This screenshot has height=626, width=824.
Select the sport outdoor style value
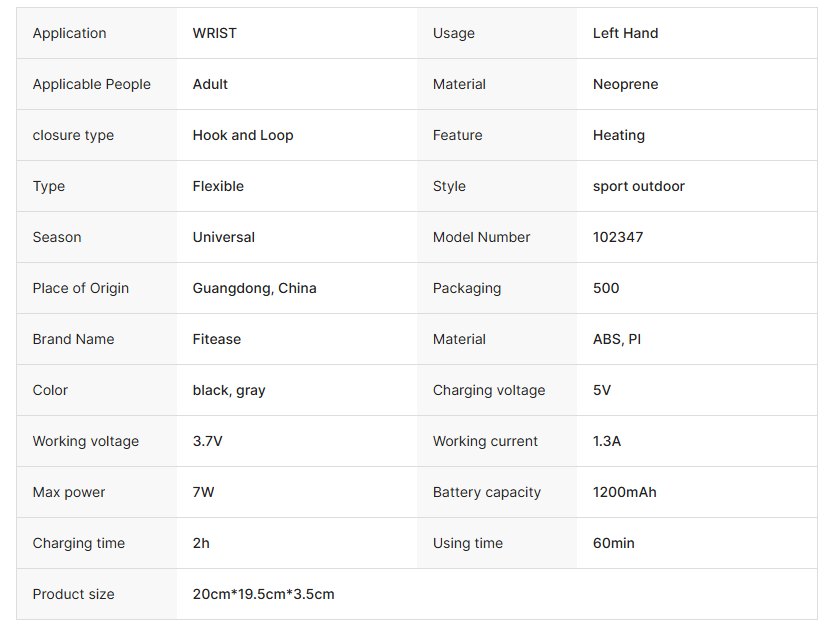(638, 186)
